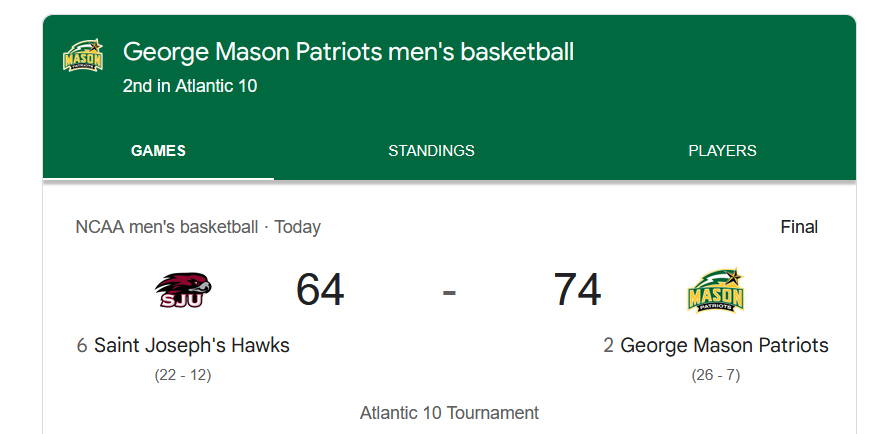This screenshot has height=434, width=895.
Task: Open the George Mason Patriots name under the score
Action: 724,346
